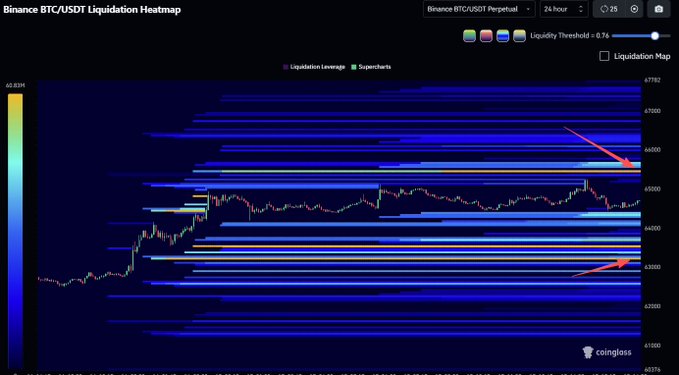
Task: Click the 67782 top axis value
Action: (652, 81)
